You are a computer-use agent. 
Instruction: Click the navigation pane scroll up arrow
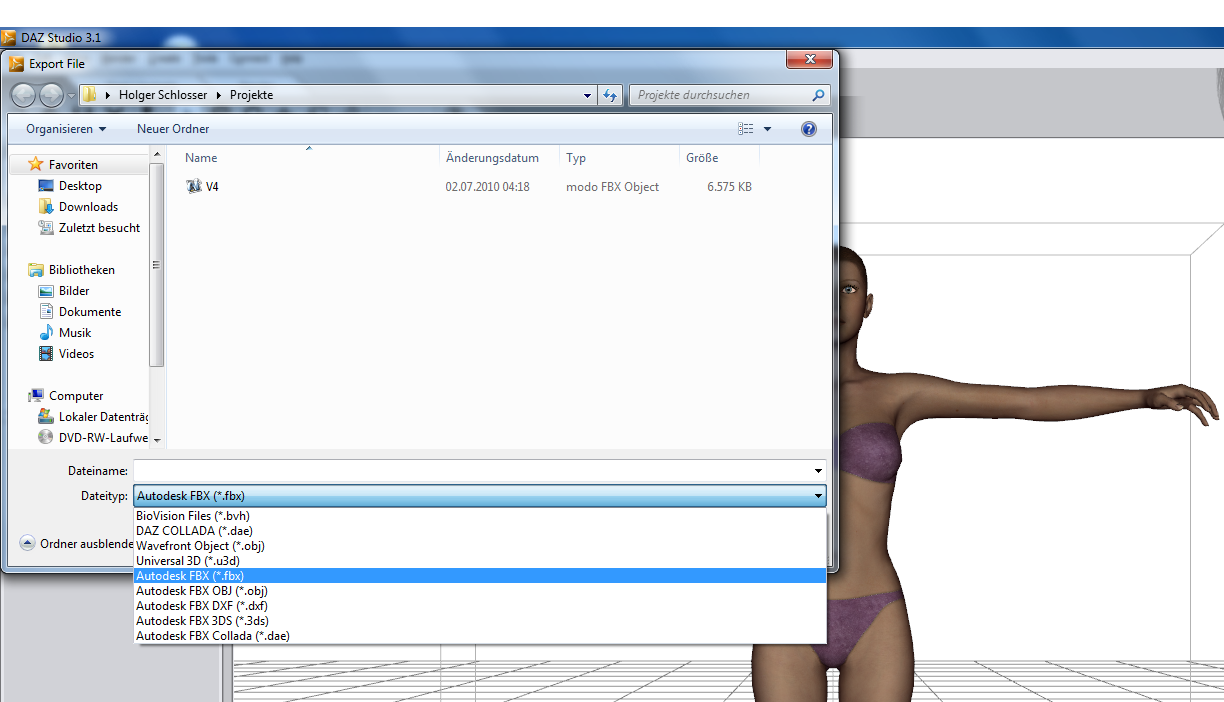click(x=157, y=154)
